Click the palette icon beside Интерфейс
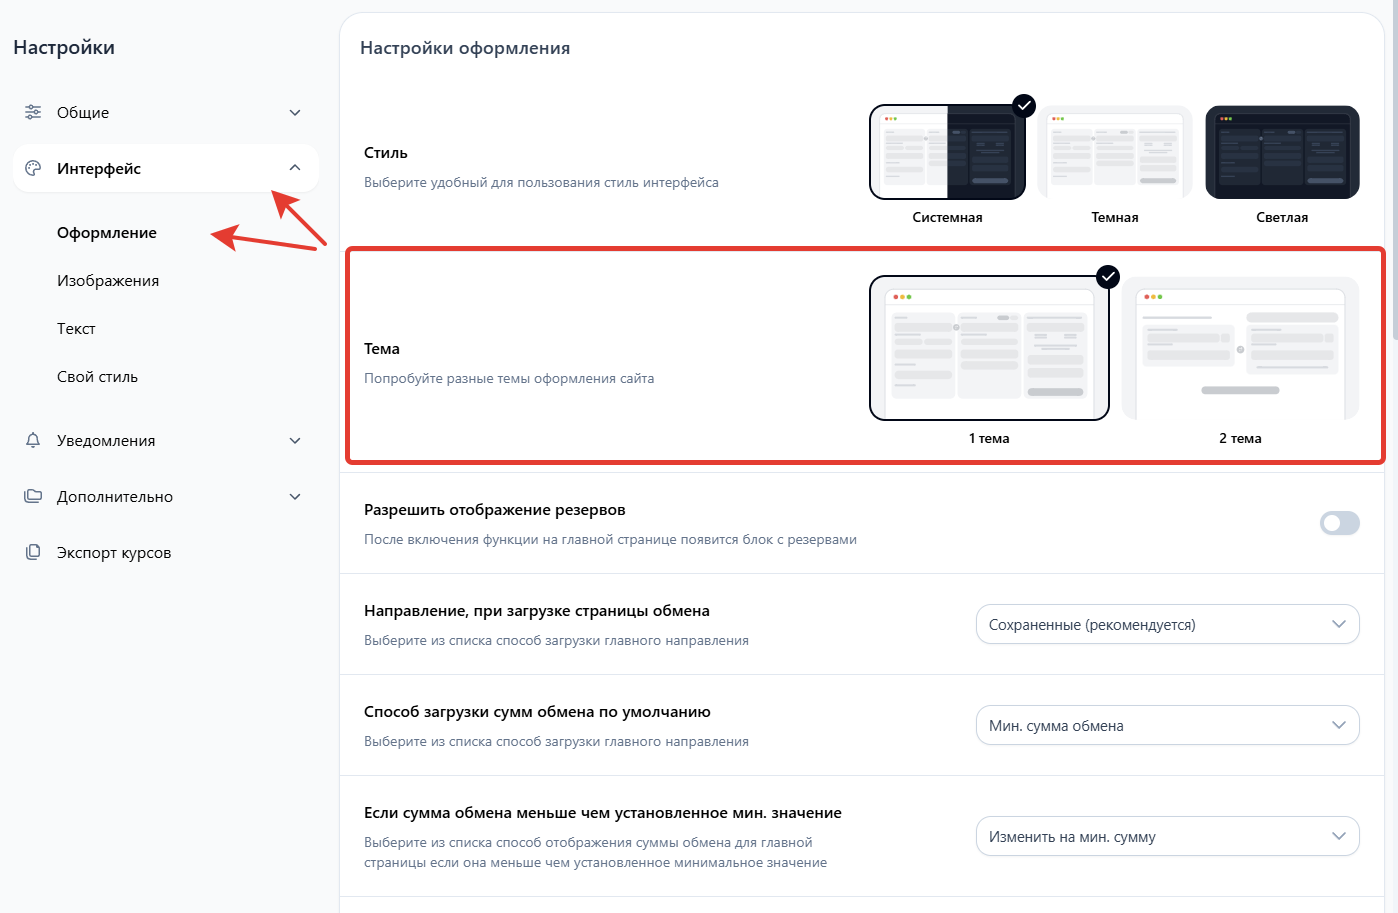The image size is (1398, 913). pyautogui.click(x=33, y=168)
